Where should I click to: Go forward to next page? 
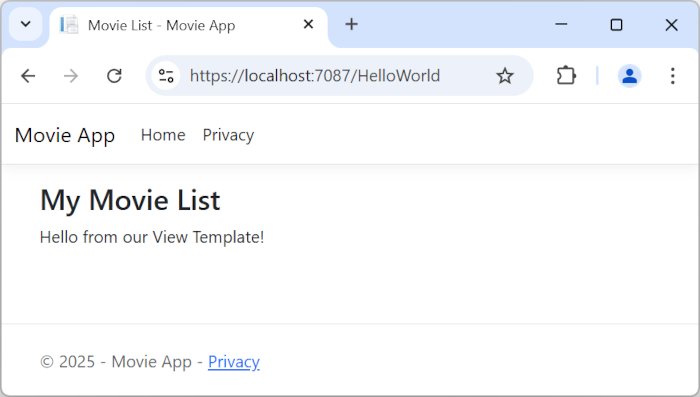click(71, 76)
